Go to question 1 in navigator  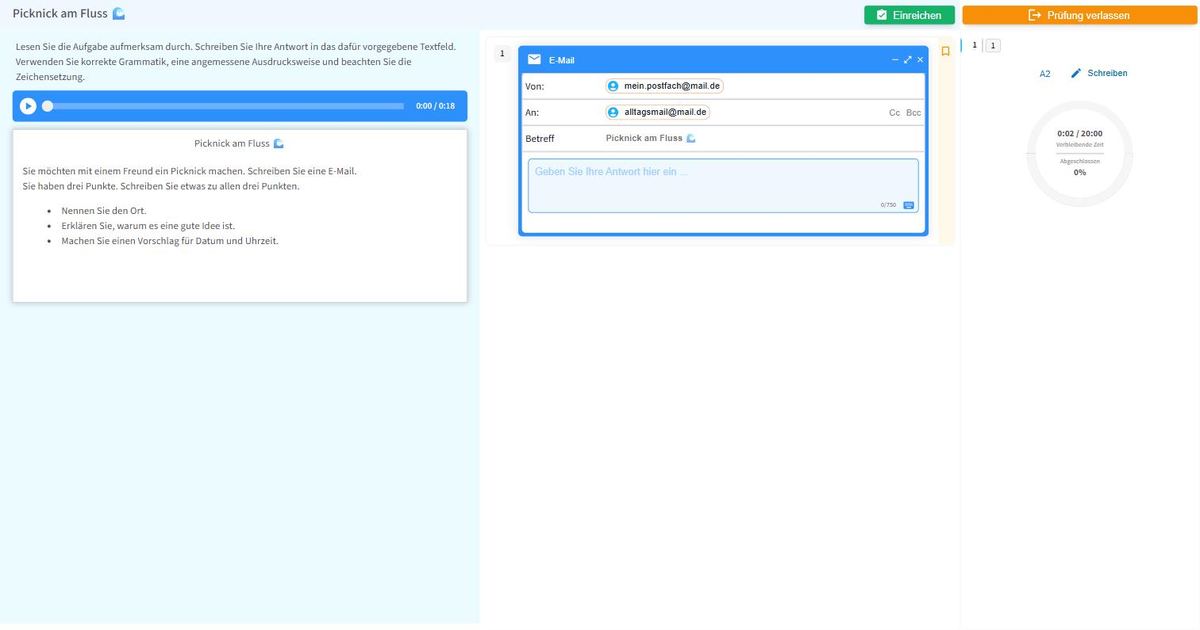pos(992,46)
